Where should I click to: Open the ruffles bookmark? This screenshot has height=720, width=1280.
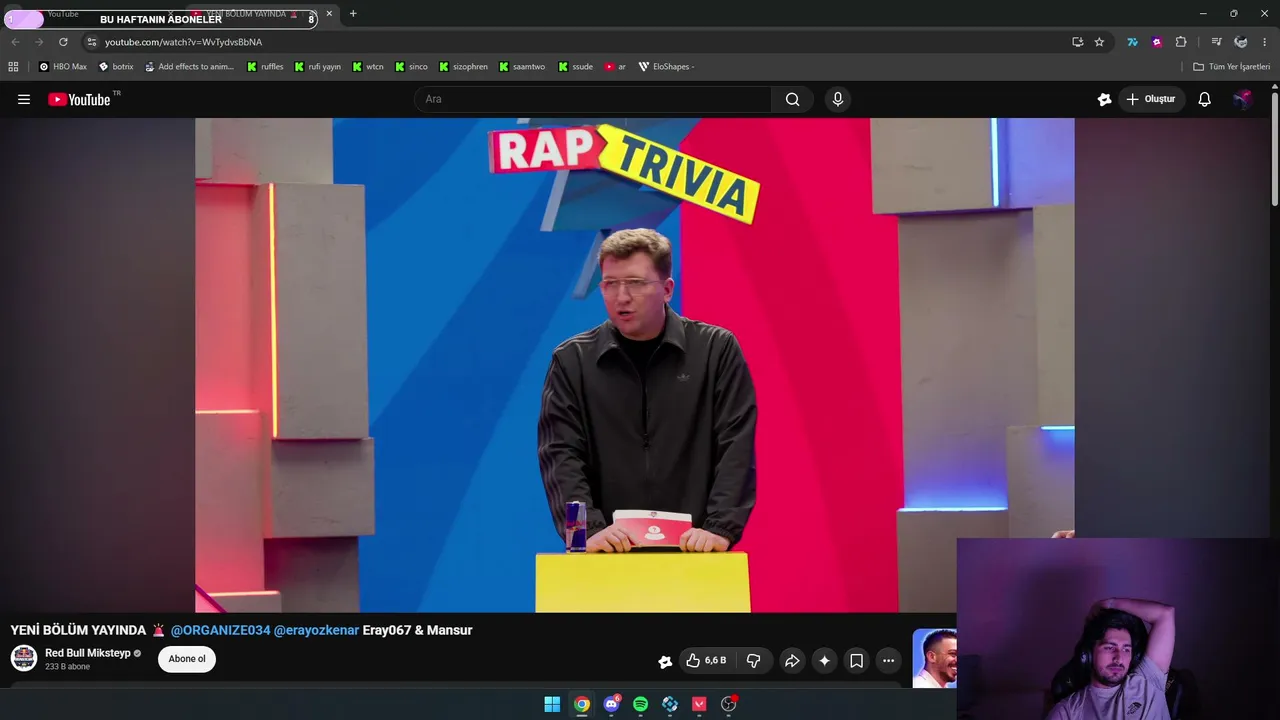pos(265,67)
